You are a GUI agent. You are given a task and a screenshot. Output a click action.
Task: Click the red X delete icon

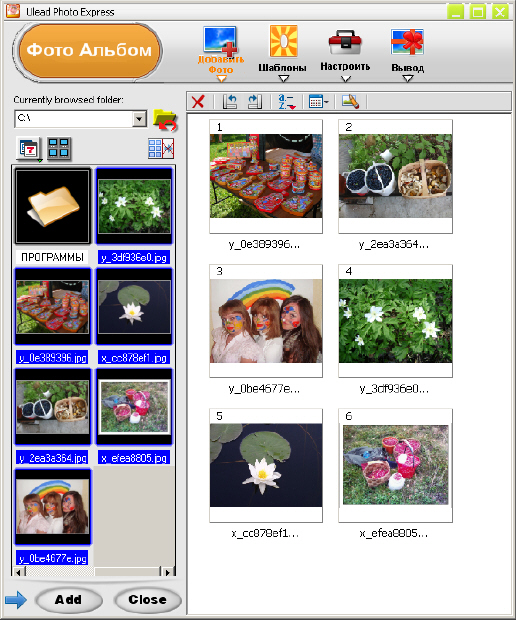(x=198, y=102)
